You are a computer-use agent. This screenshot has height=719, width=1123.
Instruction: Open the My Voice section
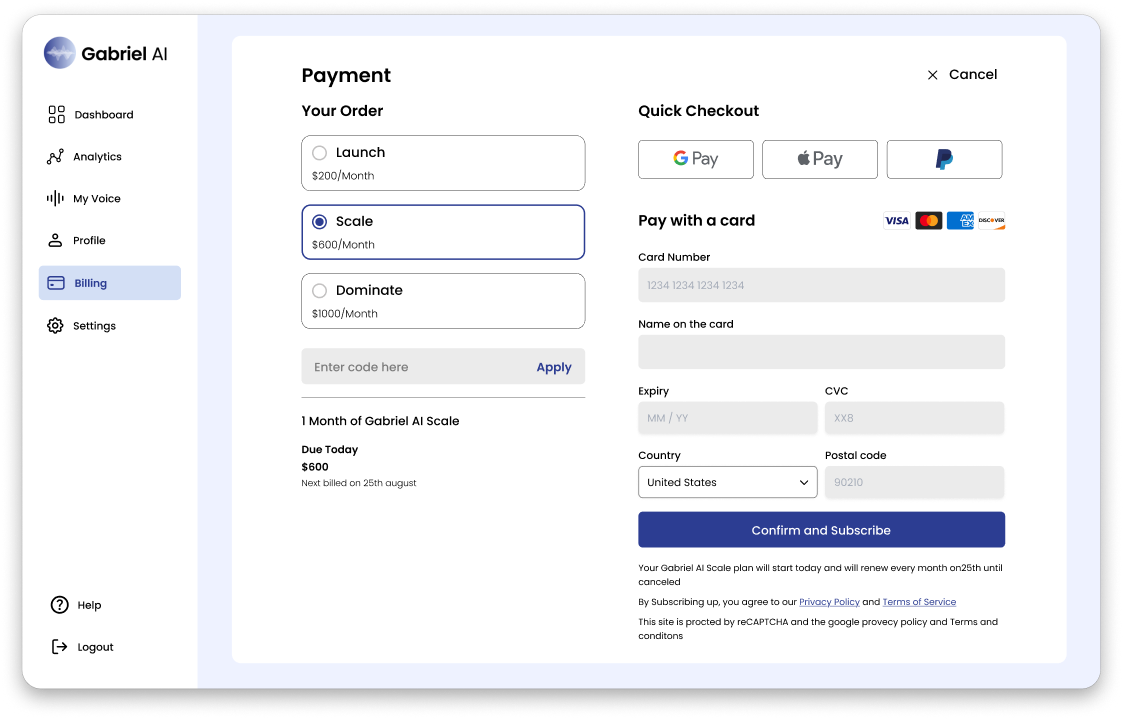click(x=110, y=198)
